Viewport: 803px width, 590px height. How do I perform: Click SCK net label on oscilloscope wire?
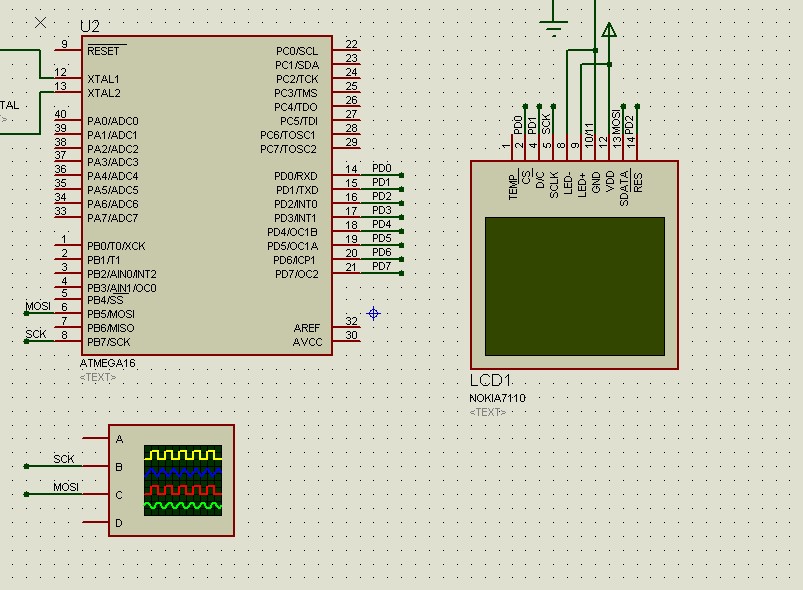click(64, 459)
